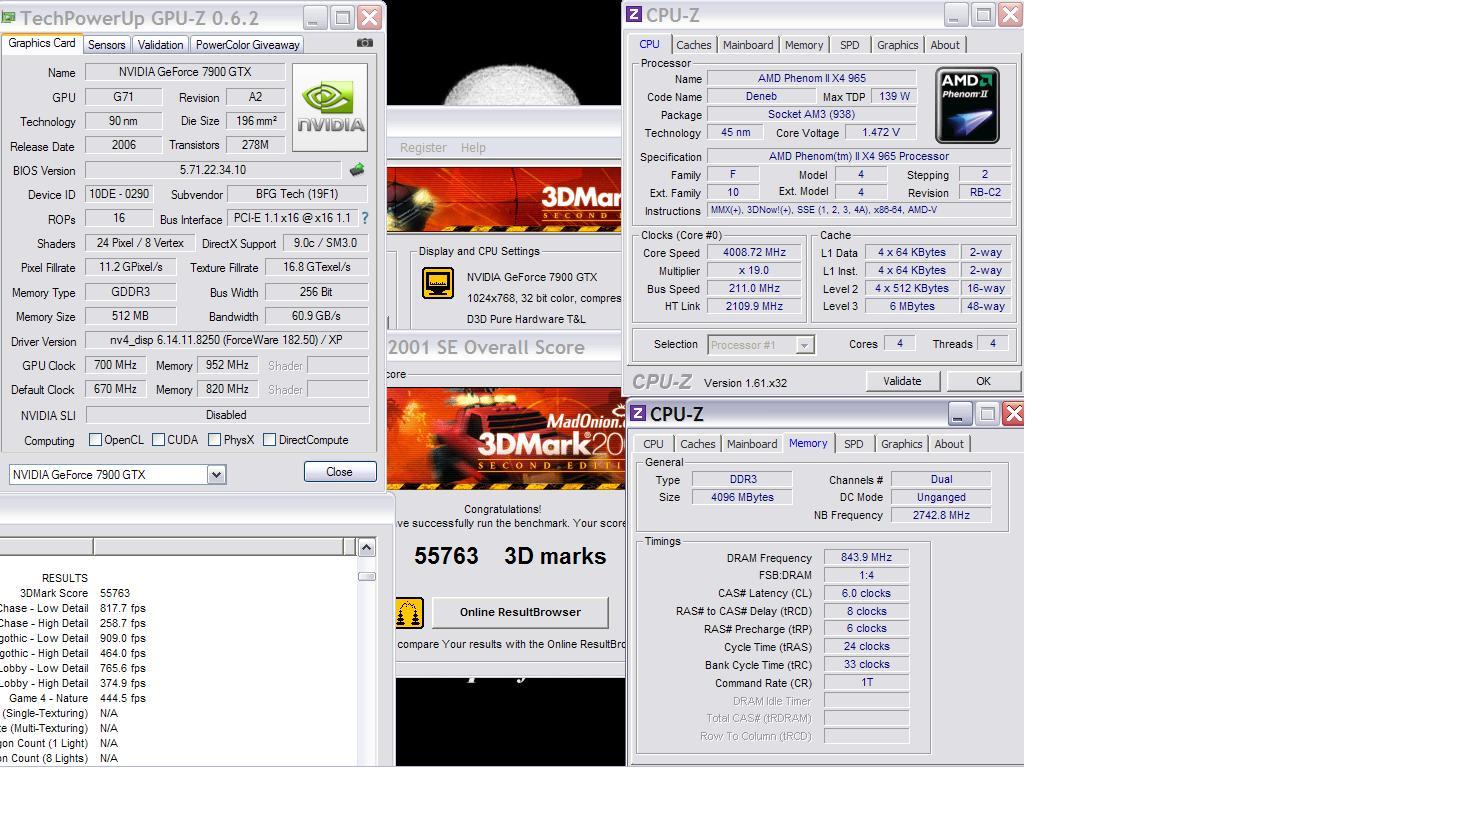Click the NB Frequency value 2742.8 MHz
Image resolution: width=1469 pixels, height=828 pixels.
point(941,515)
